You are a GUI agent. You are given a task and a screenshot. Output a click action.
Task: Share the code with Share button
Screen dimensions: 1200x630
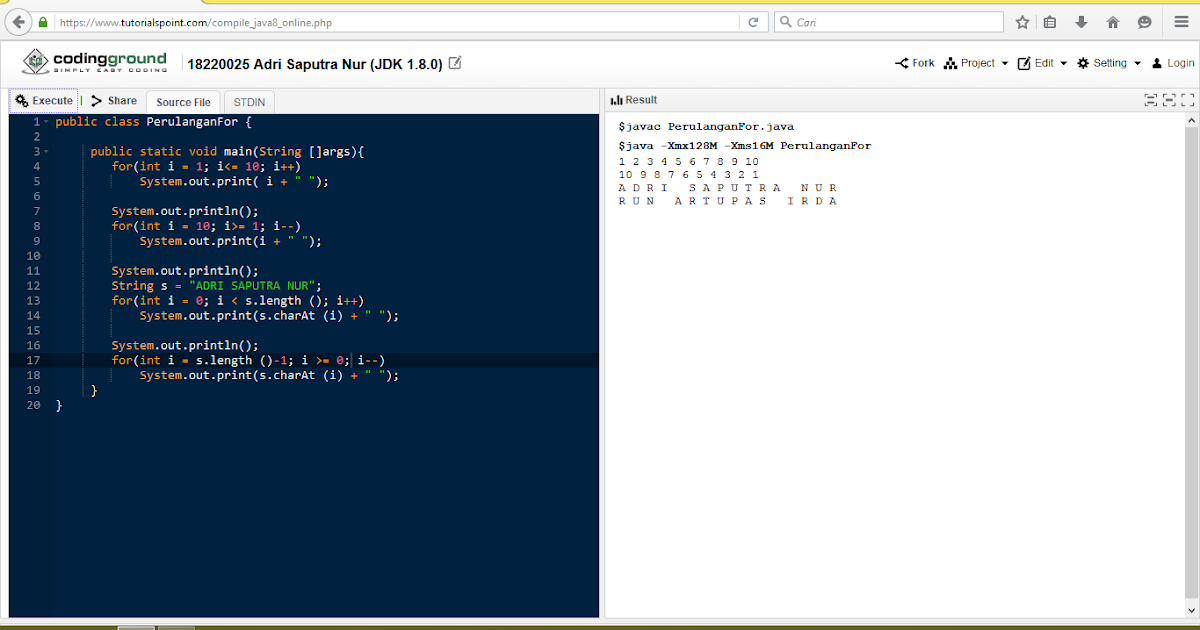[x=114, y=101]
